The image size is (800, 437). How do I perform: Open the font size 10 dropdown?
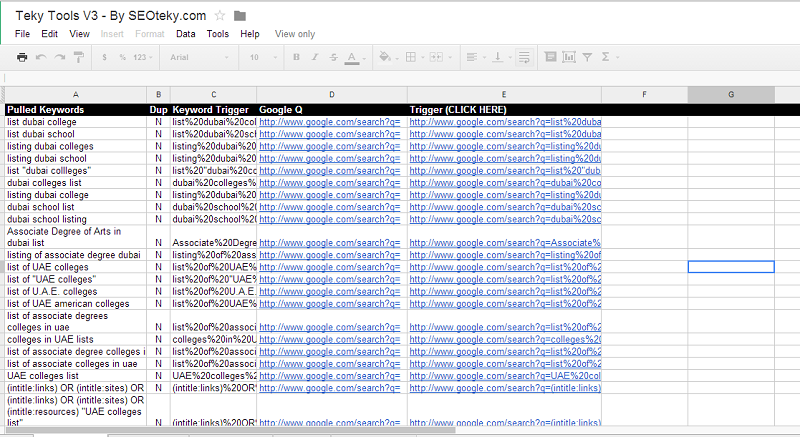click(263, 57)
